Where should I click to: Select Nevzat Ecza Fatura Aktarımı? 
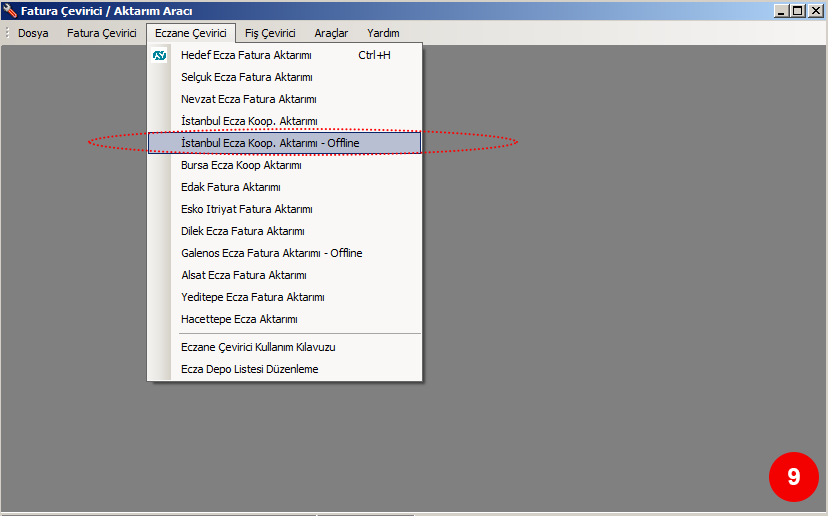pos(285,99)
